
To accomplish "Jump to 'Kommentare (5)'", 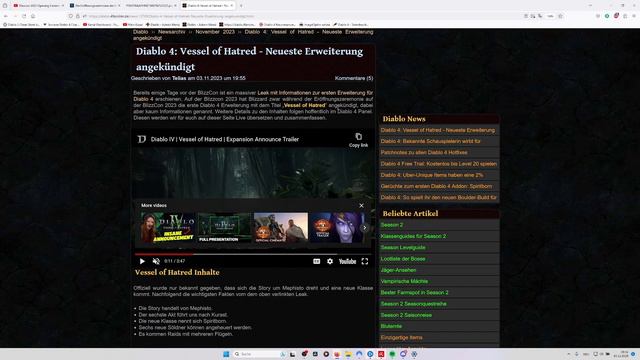I will click(354, 78).
